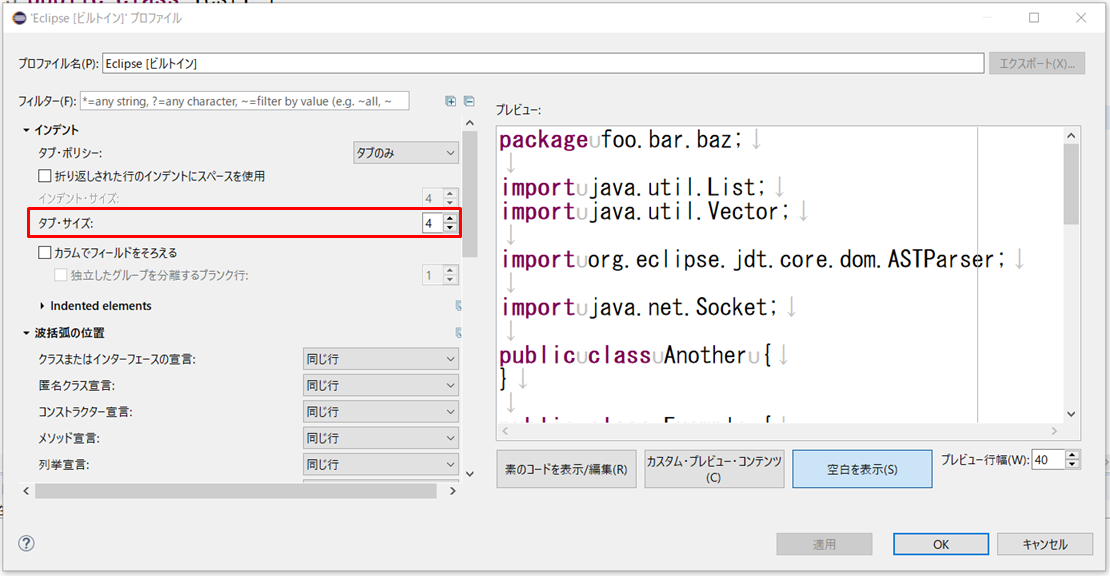
Task: Click the フィルター text field
Action: [243, 101]
